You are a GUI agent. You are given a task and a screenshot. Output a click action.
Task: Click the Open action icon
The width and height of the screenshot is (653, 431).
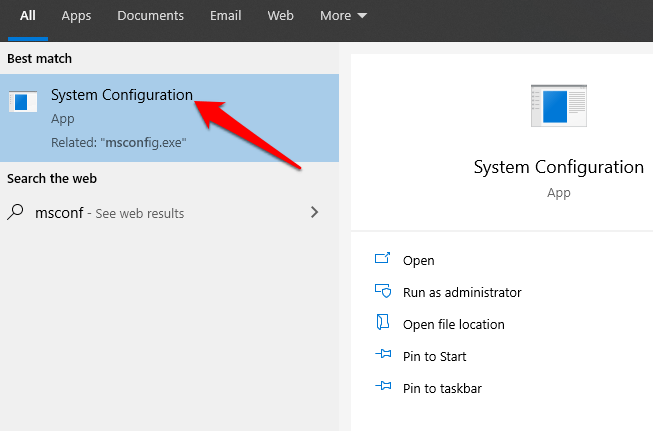[382, 259]
